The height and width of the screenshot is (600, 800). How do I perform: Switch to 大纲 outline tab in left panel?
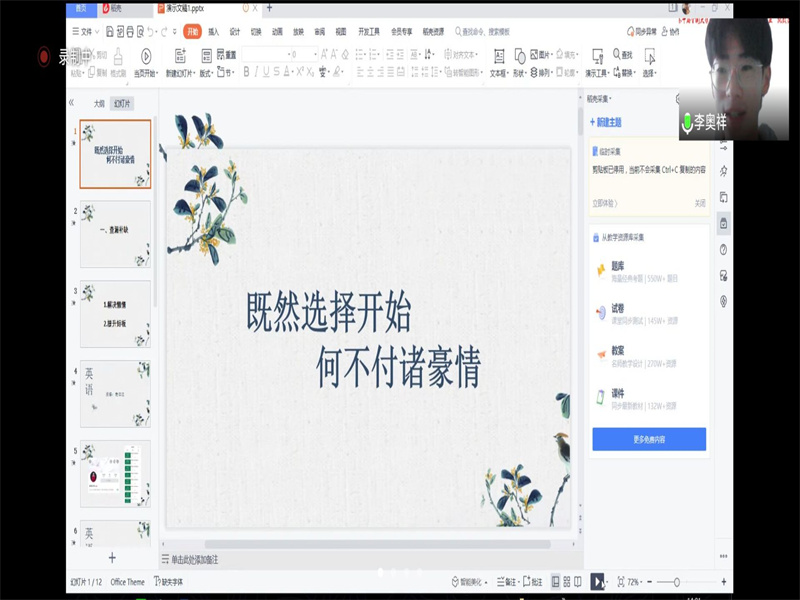point(98,103)
